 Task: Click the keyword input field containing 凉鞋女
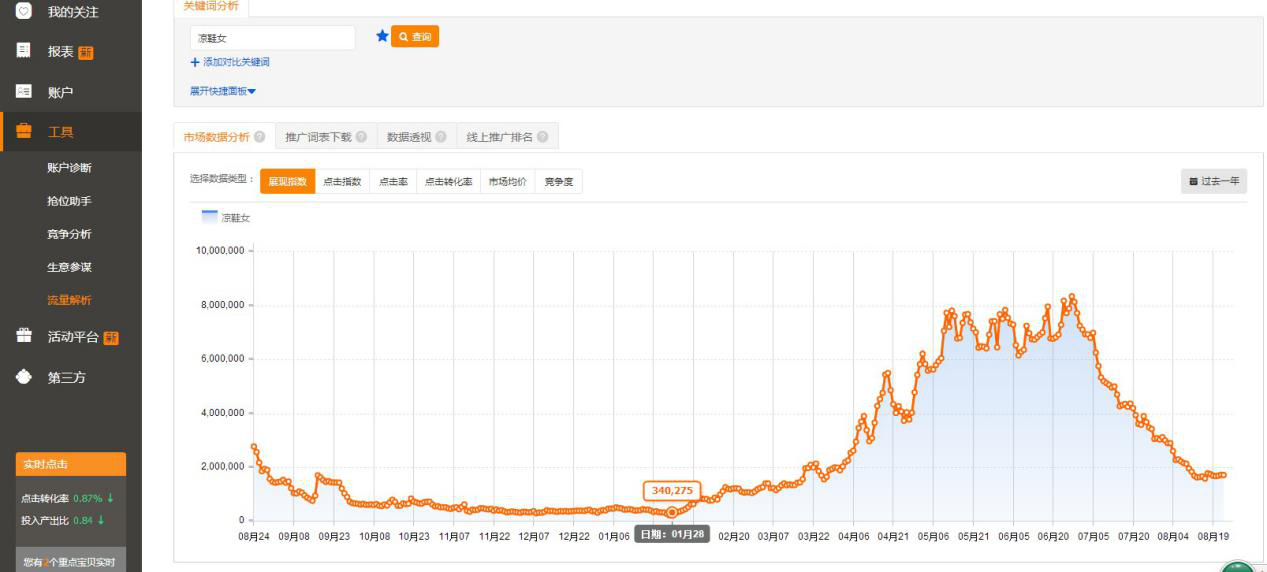(272, 38)
